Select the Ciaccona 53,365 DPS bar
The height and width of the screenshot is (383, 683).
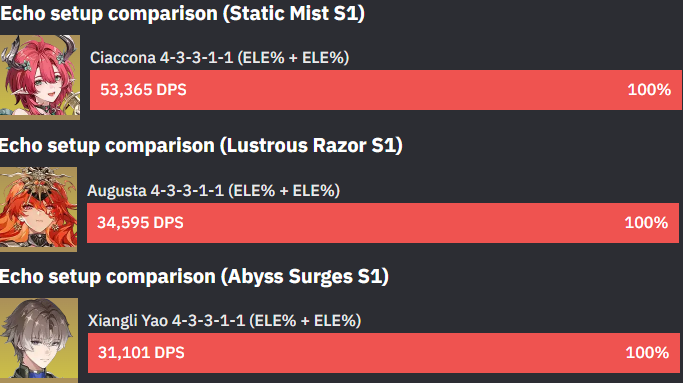click(x=385, y=90)
